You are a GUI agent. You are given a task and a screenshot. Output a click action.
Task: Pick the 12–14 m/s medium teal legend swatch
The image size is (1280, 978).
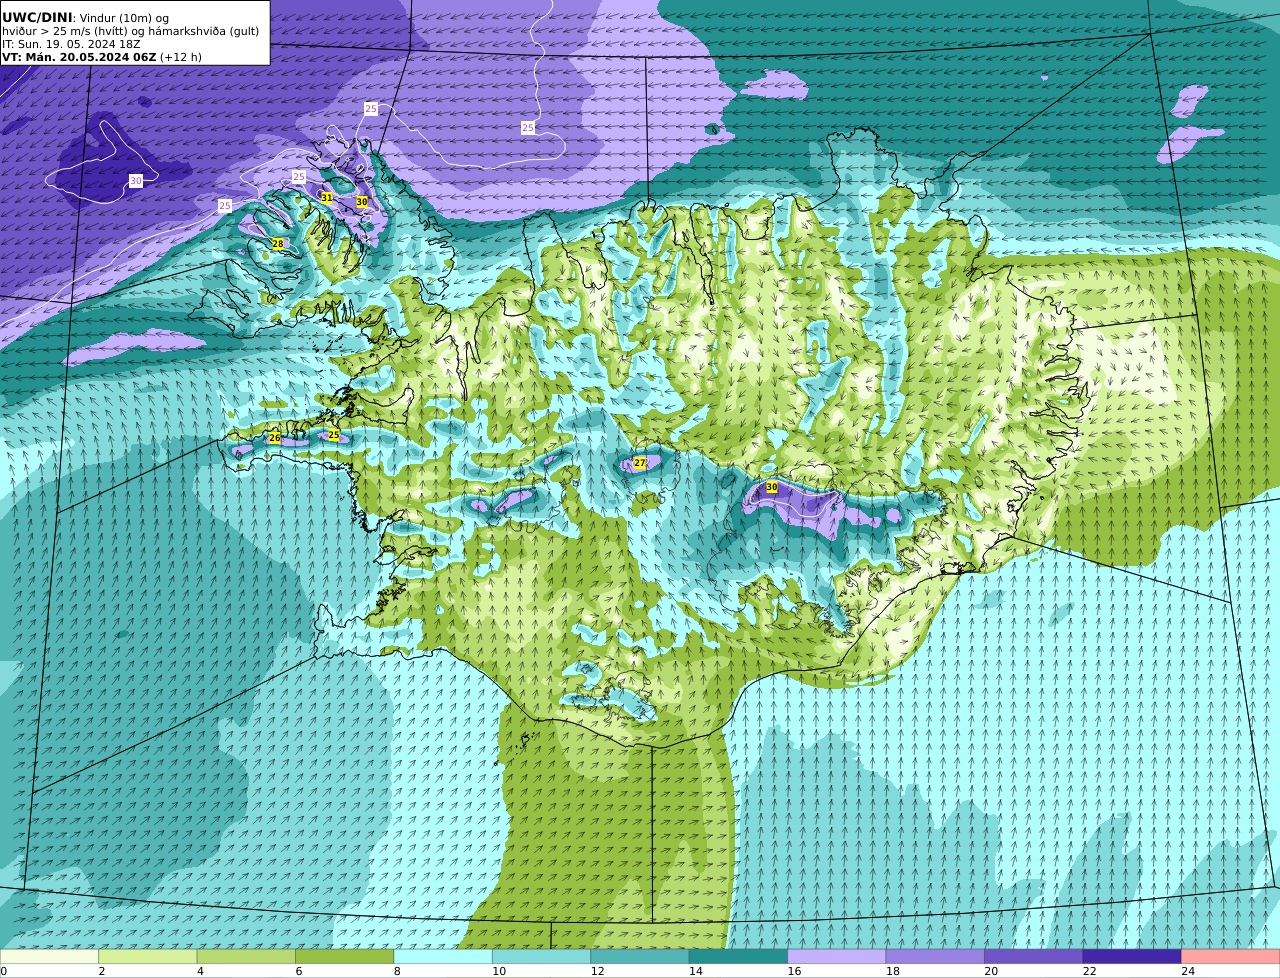click(640, 956)
